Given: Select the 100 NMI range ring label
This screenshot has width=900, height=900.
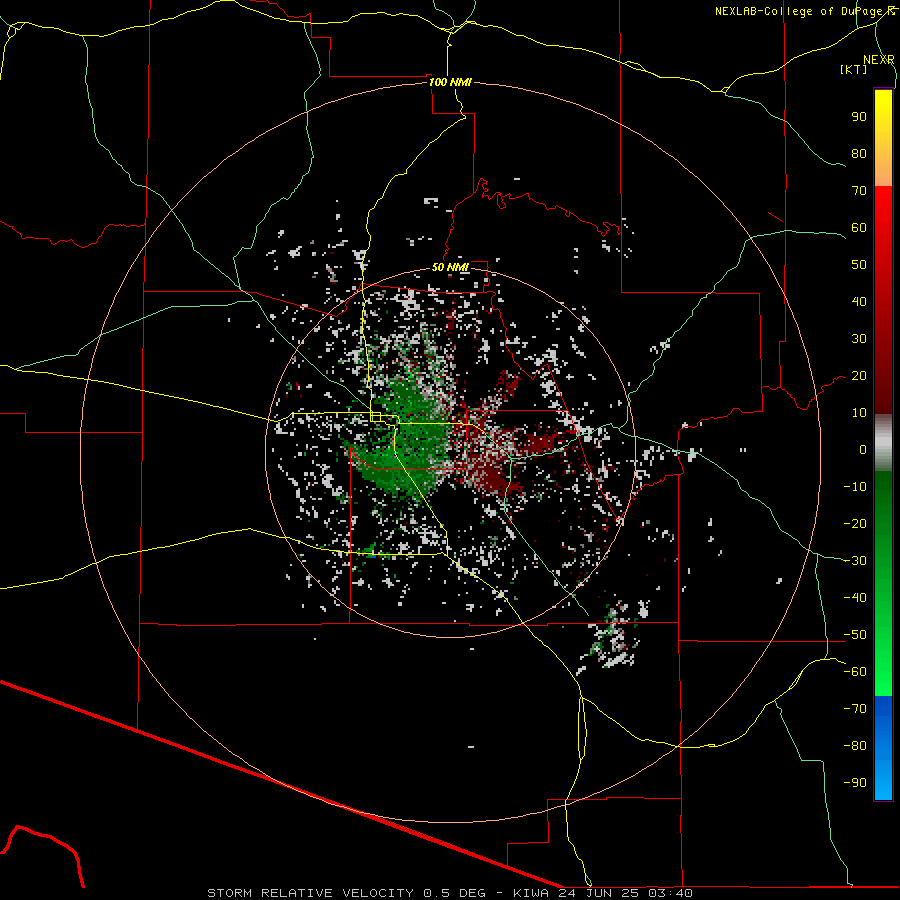Looking at the screenshot, I should click(450, 82).
